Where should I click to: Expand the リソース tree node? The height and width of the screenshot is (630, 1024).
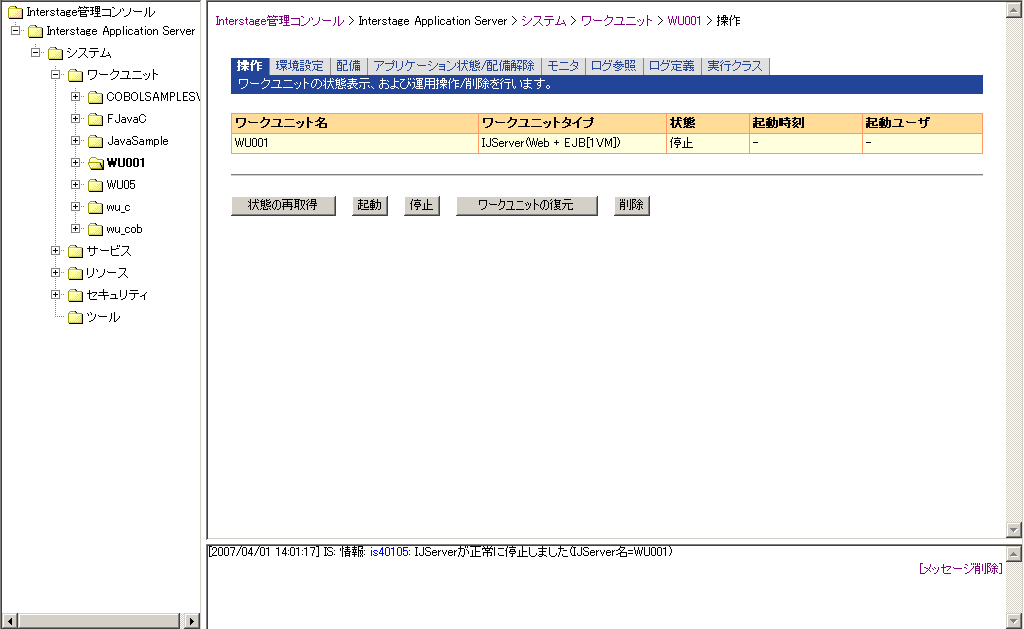[x=56, y=273]
